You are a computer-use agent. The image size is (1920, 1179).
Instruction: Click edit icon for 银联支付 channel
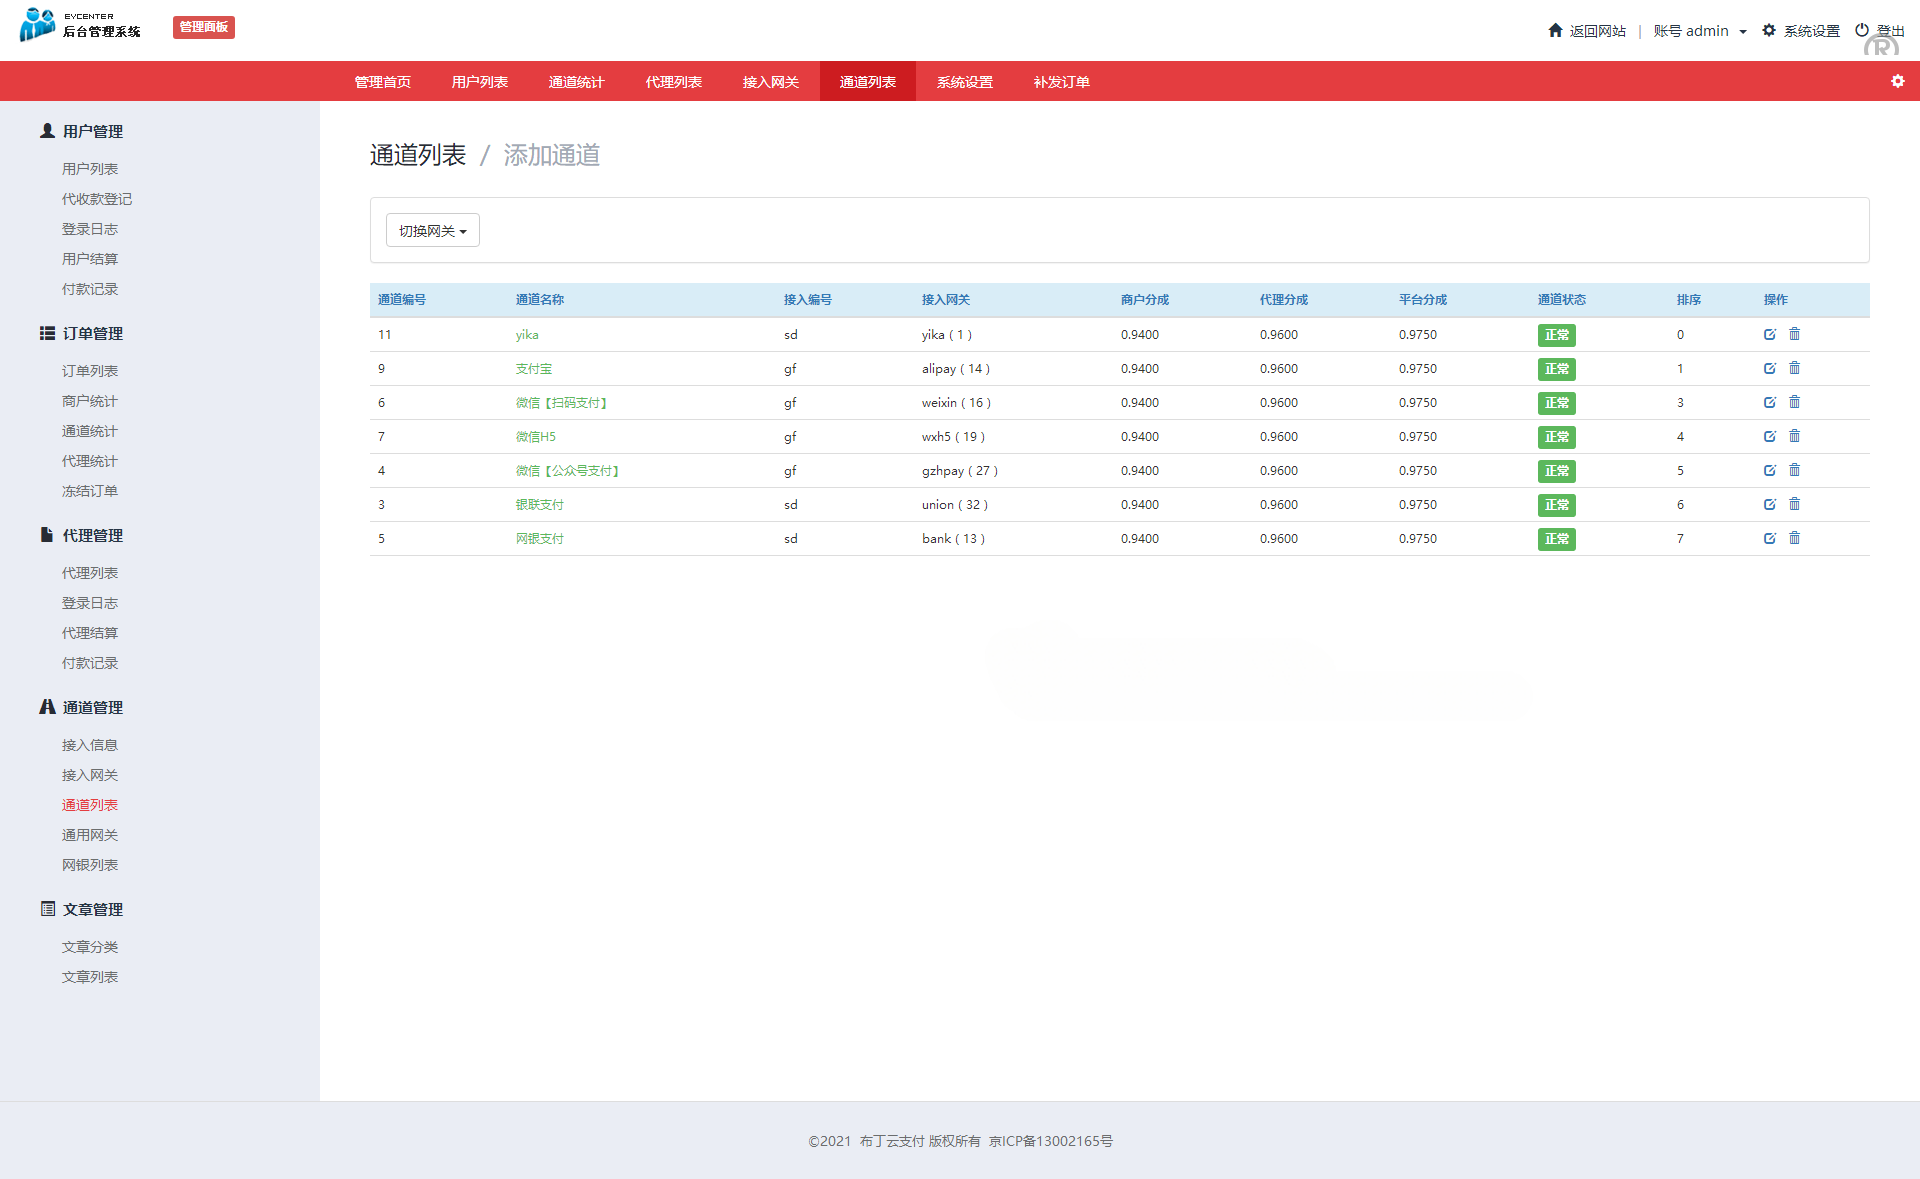[x=1769, y=505]
